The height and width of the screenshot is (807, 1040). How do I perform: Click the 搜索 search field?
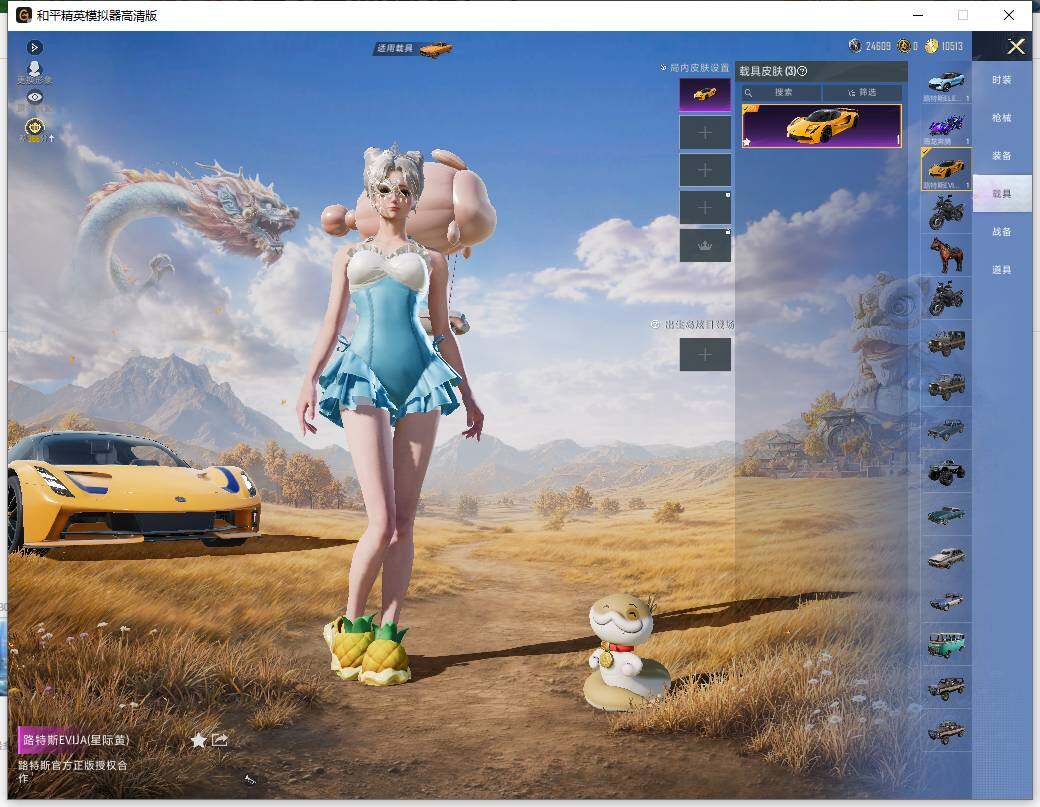point(781,92)
